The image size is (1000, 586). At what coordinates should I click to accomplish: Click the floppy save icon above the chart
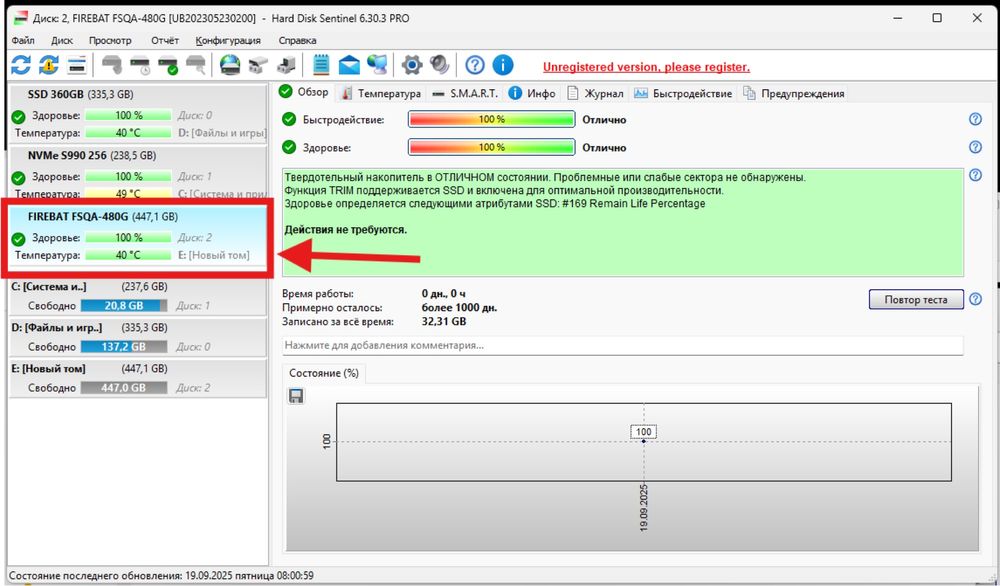(x=296, y=396)
